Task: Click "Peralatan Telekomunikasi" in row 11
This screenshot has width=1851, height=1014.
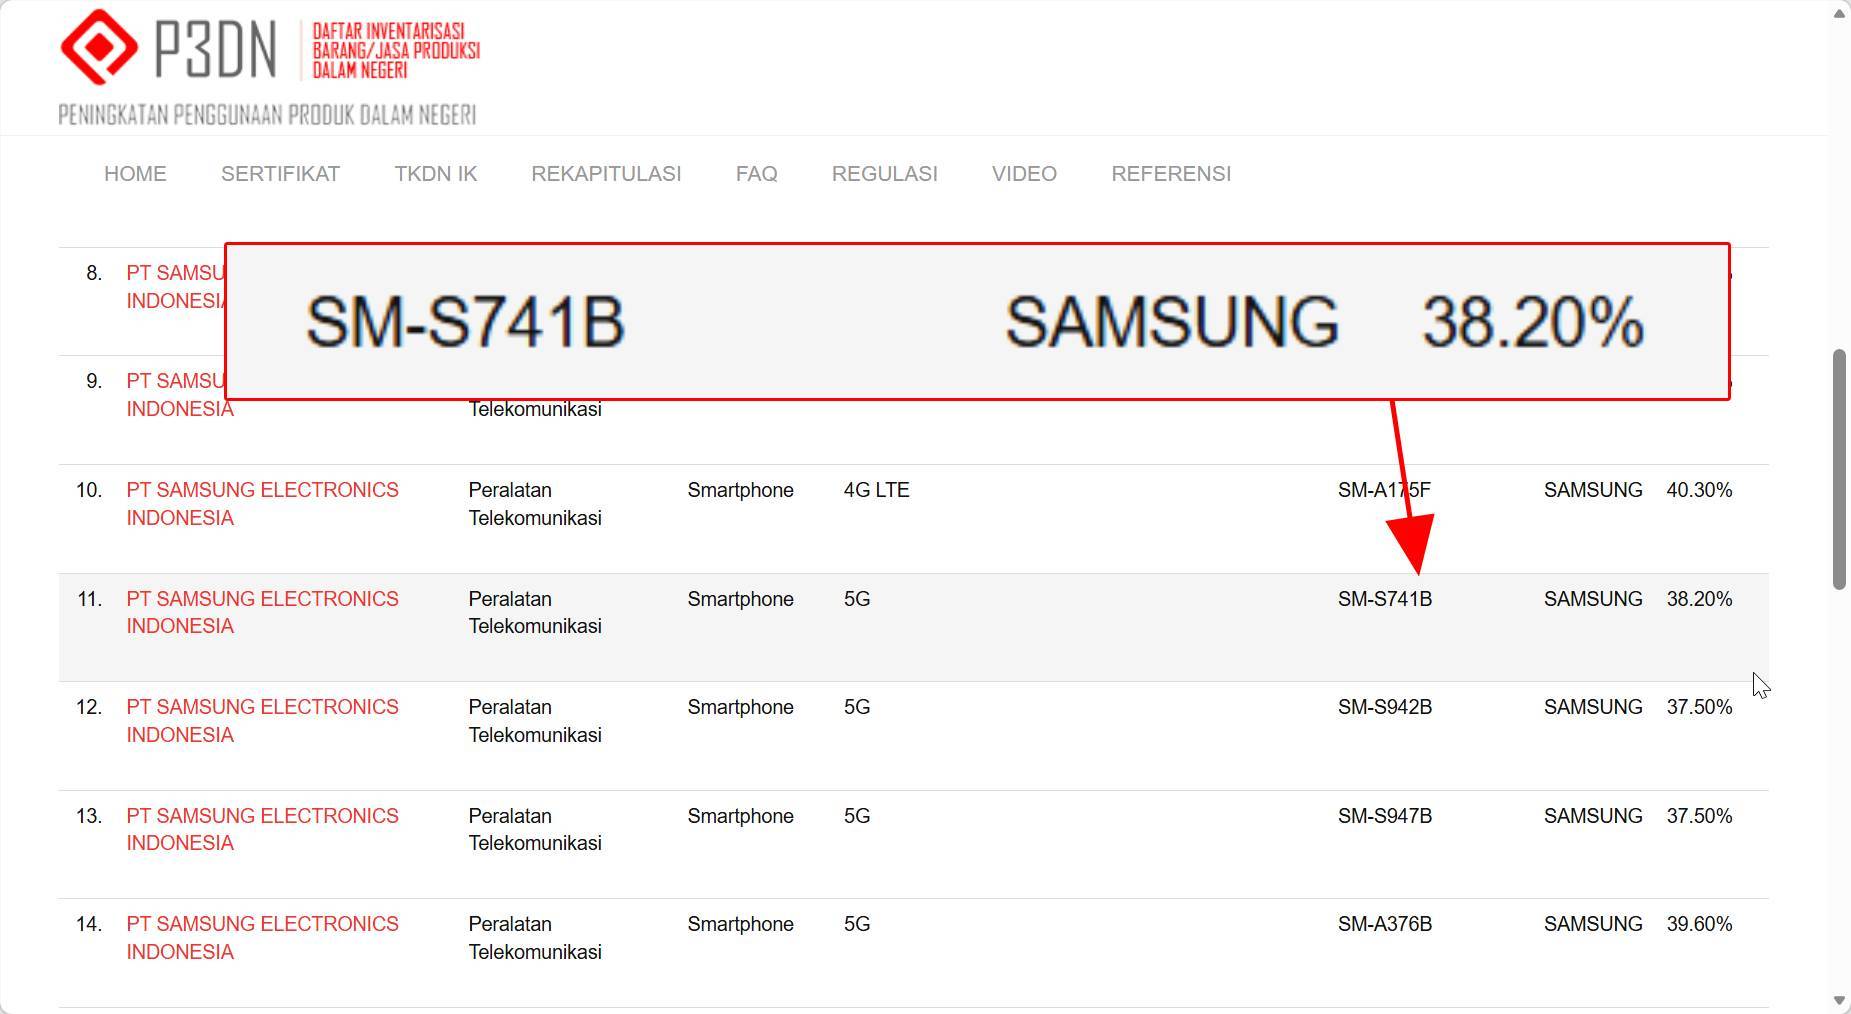Action: [535, 612]
